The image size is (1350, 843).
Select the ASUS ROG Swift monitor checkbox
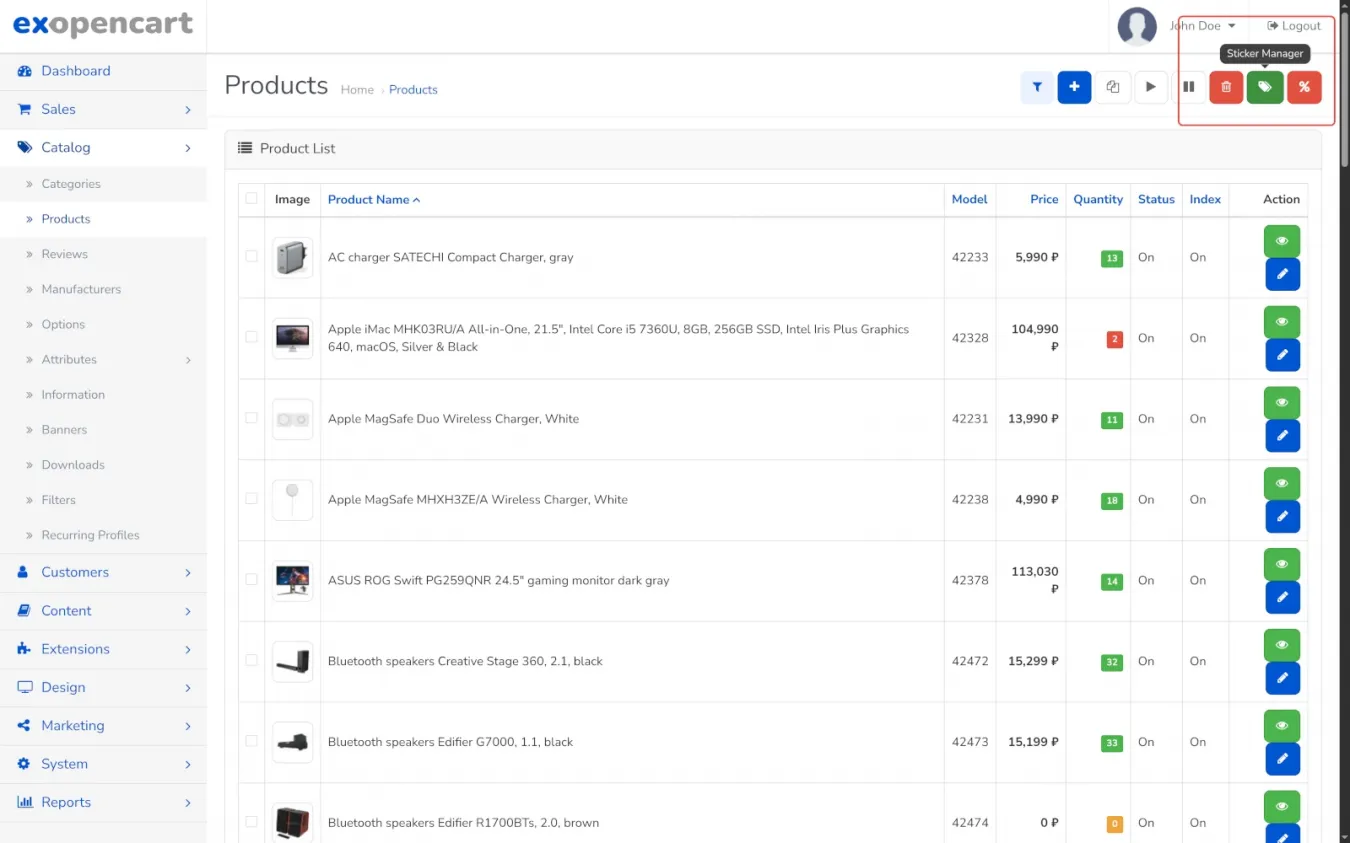point(251,580)
